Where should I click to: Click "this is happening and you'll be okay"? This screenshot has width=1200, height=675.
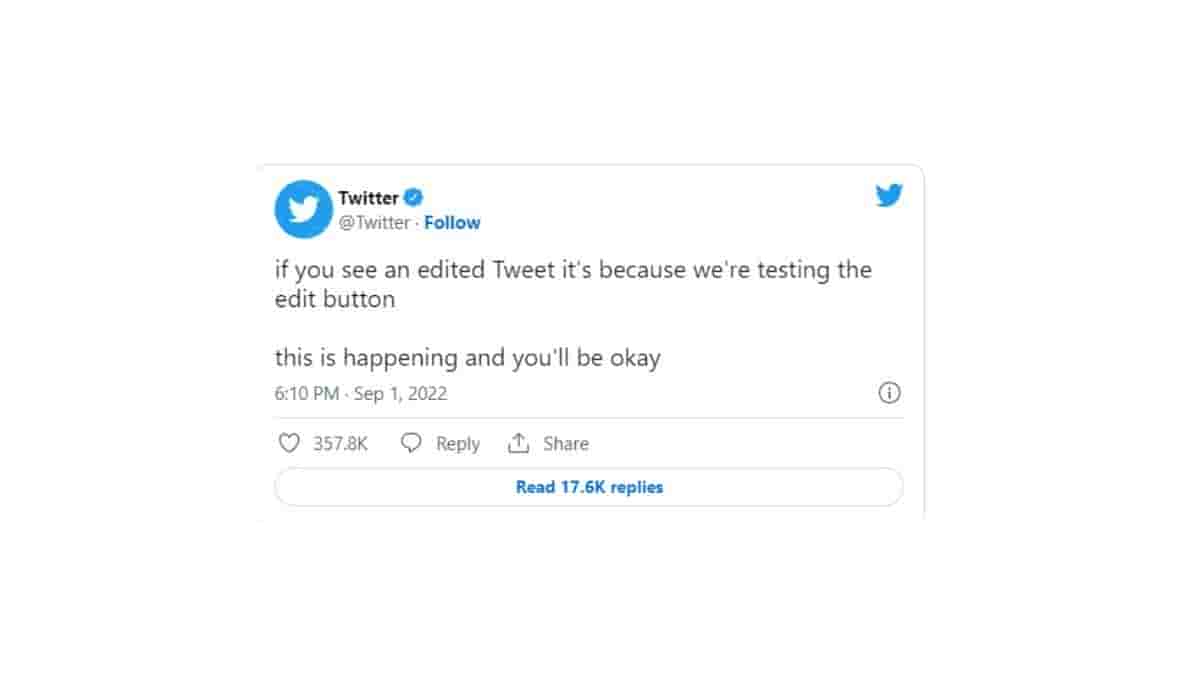(468, 358)
